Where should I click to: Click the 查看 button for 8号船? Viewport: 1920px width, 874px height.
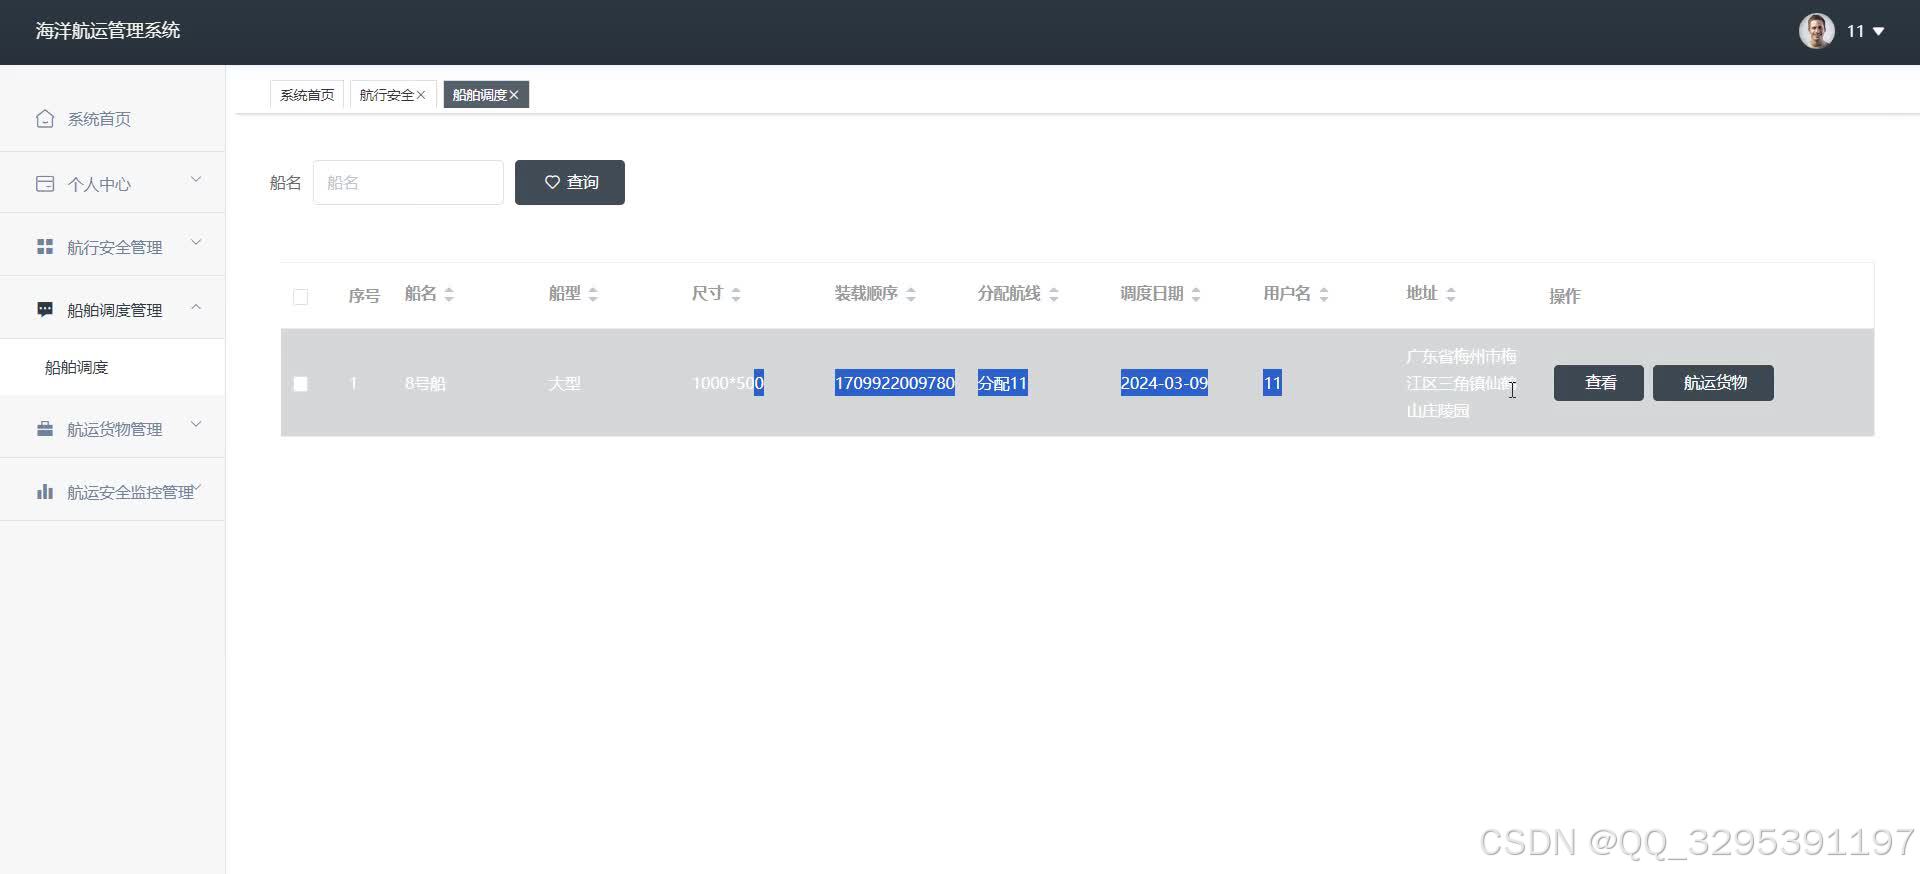[x=1599, y=383]
